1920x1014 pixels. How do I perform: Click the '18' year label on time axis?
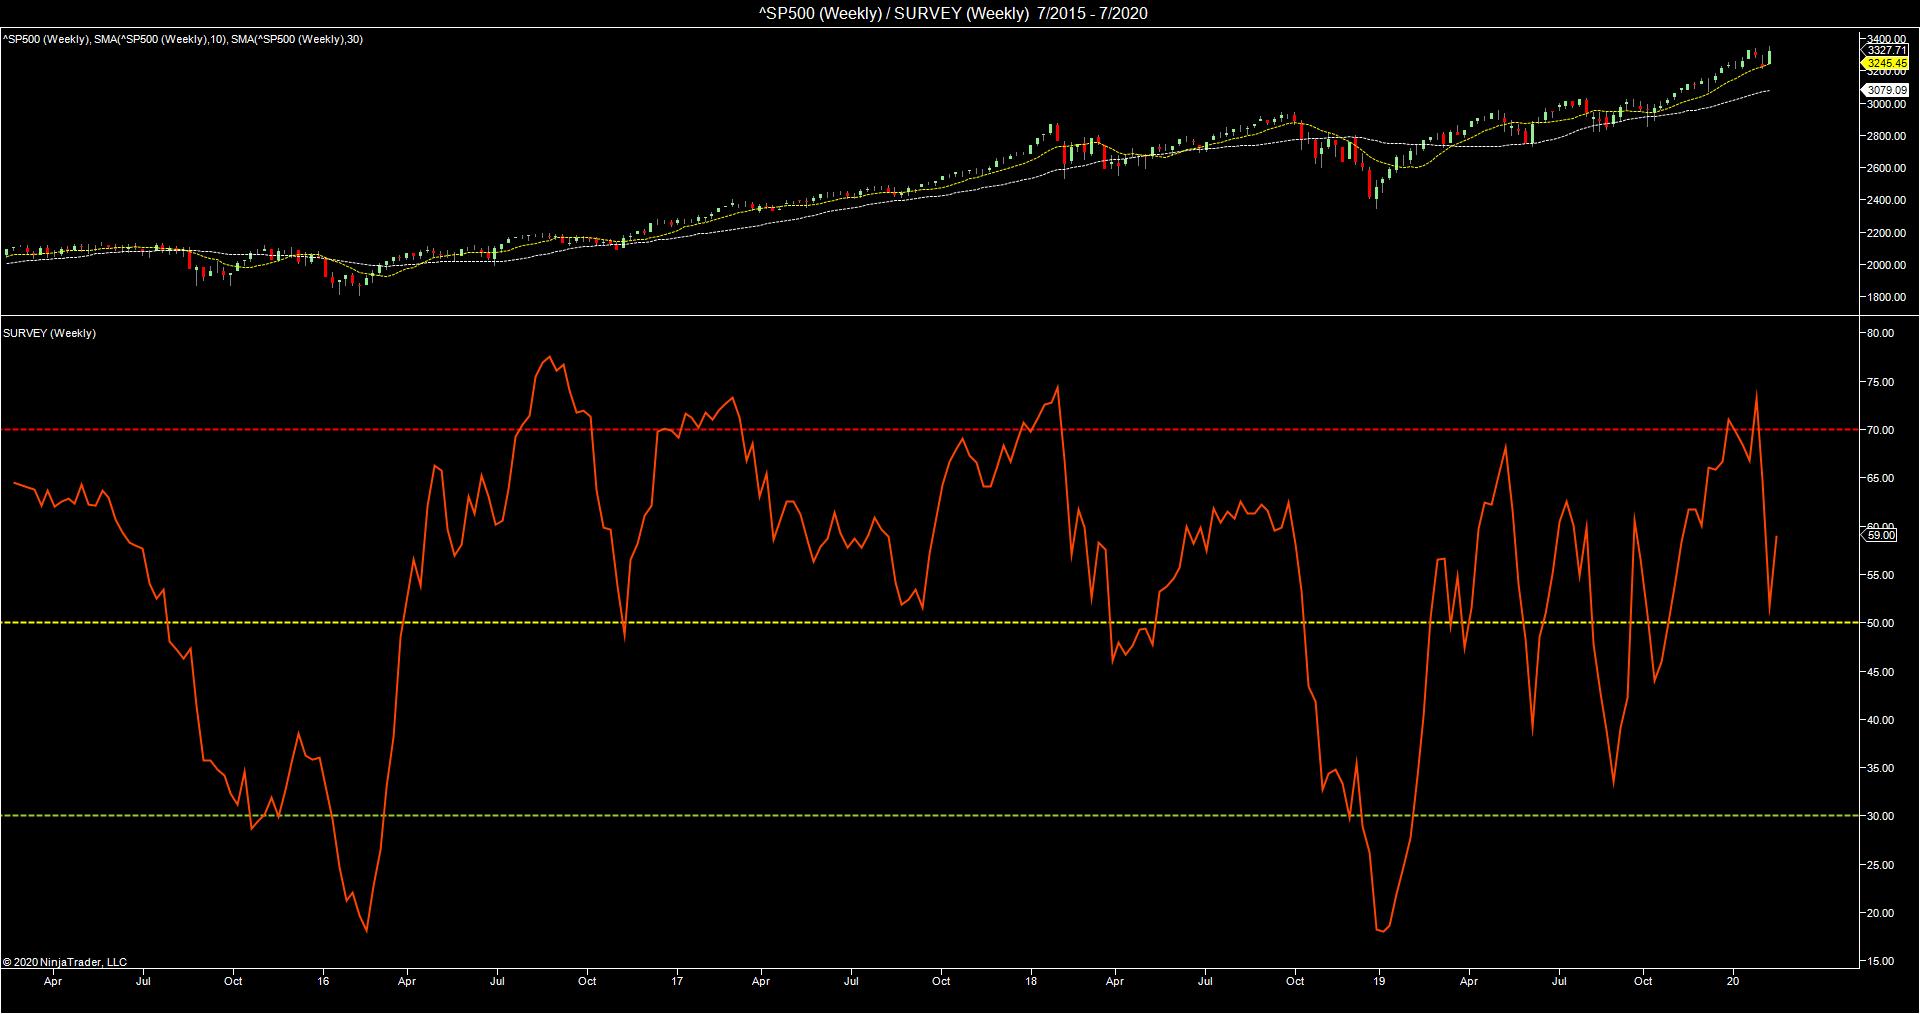tap(1032, 981)
